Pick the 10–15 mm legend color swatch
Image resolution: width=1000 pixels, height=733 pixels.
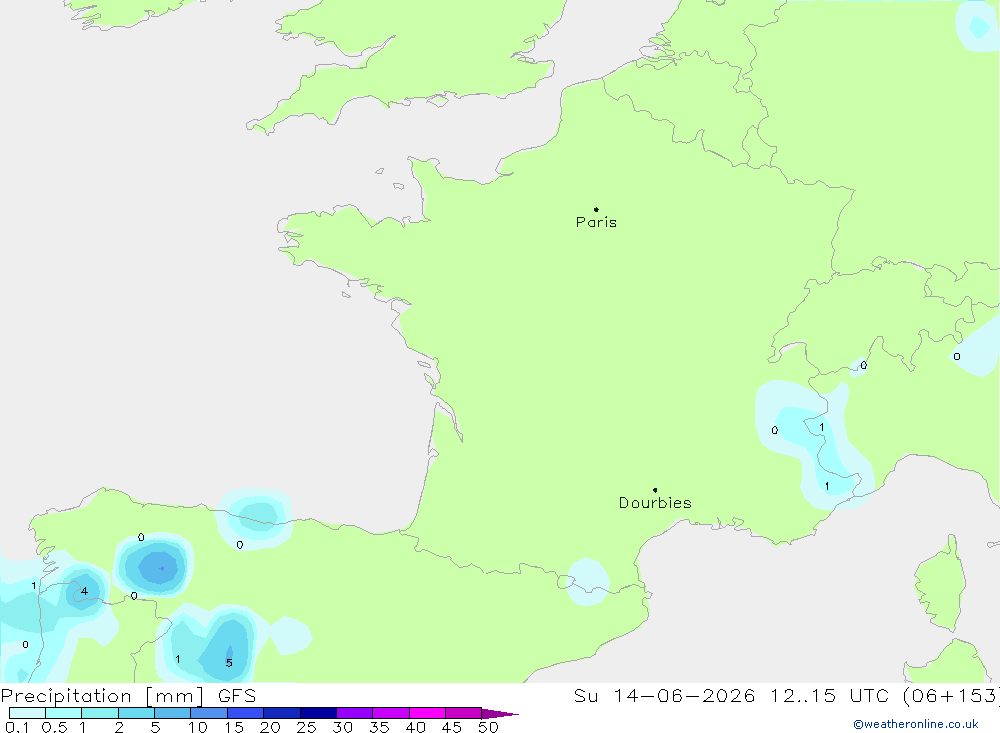pos(209,713)
